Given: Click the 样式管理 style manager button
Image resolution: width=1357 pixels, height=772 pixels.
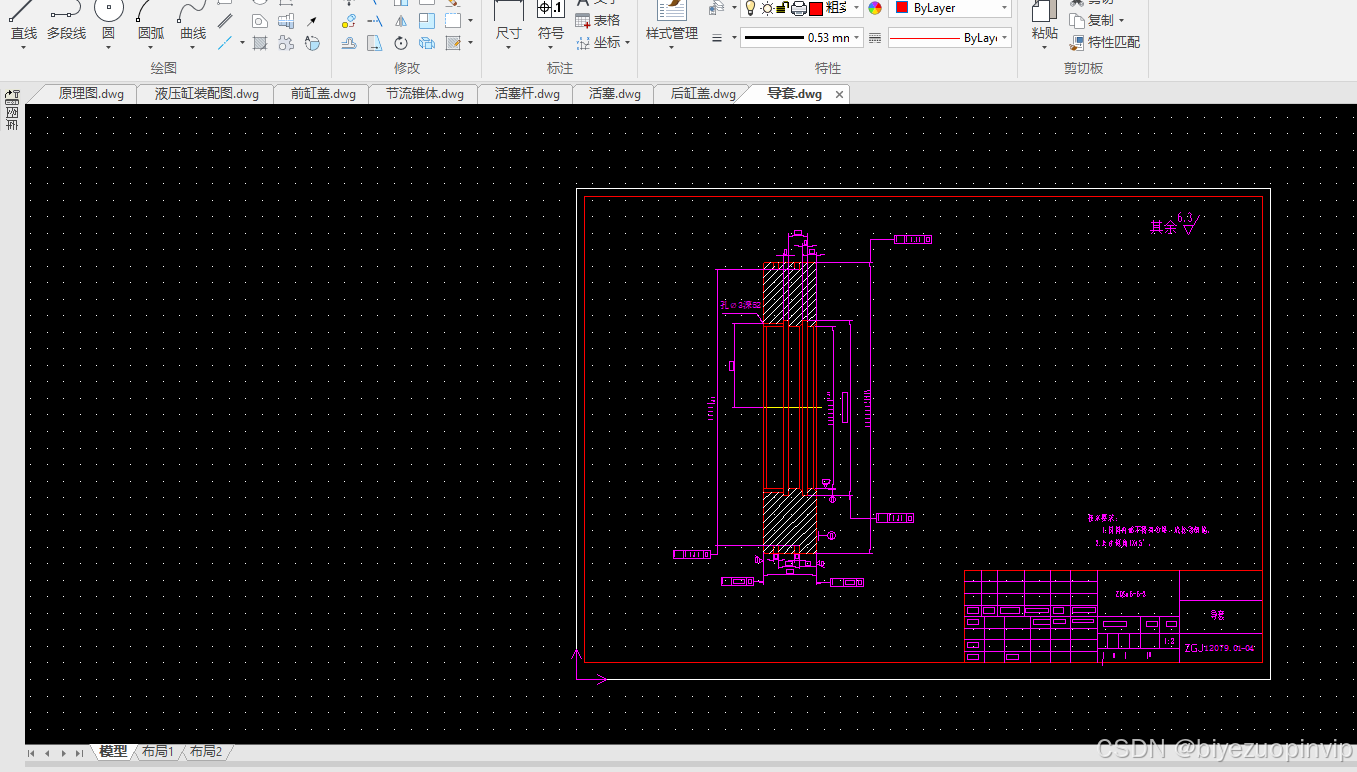Looking at the screenshot, I should (x=671, y=21).
